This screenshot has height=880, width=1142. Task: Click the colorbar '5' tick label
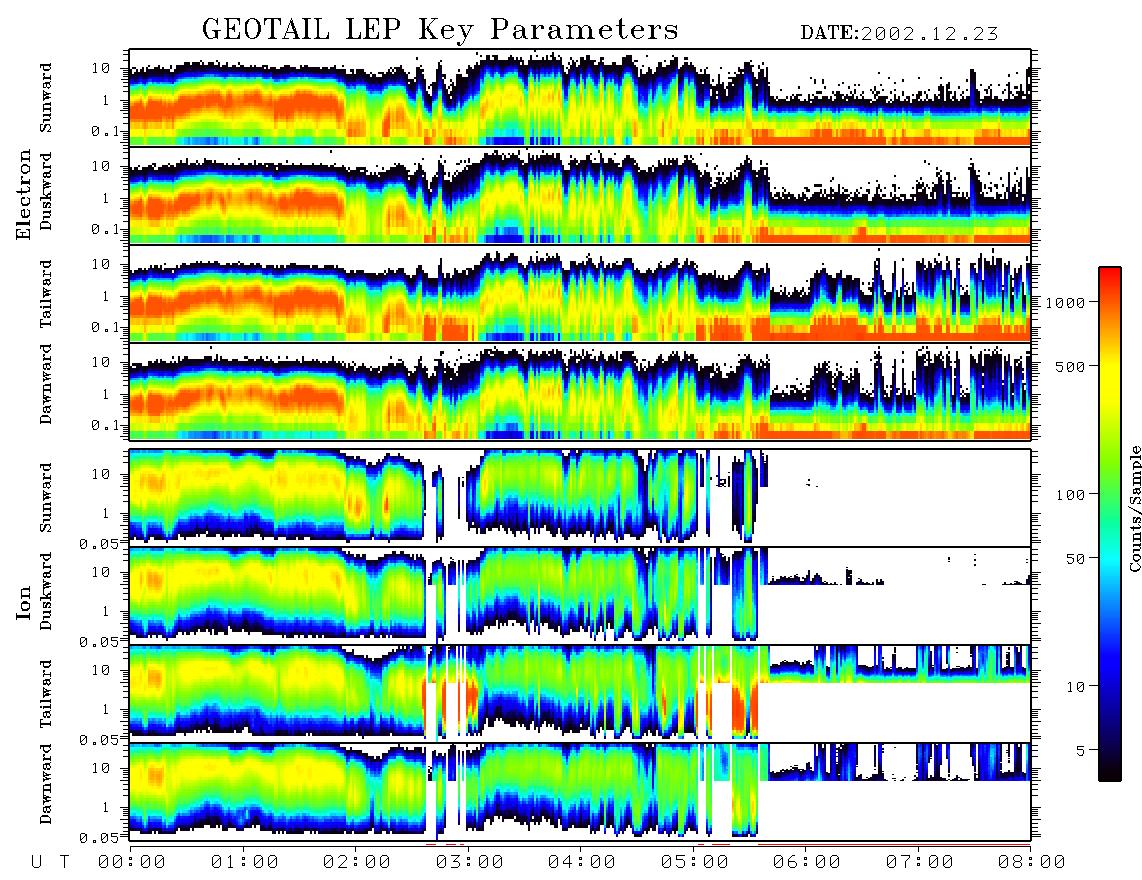coord(1080,751)
